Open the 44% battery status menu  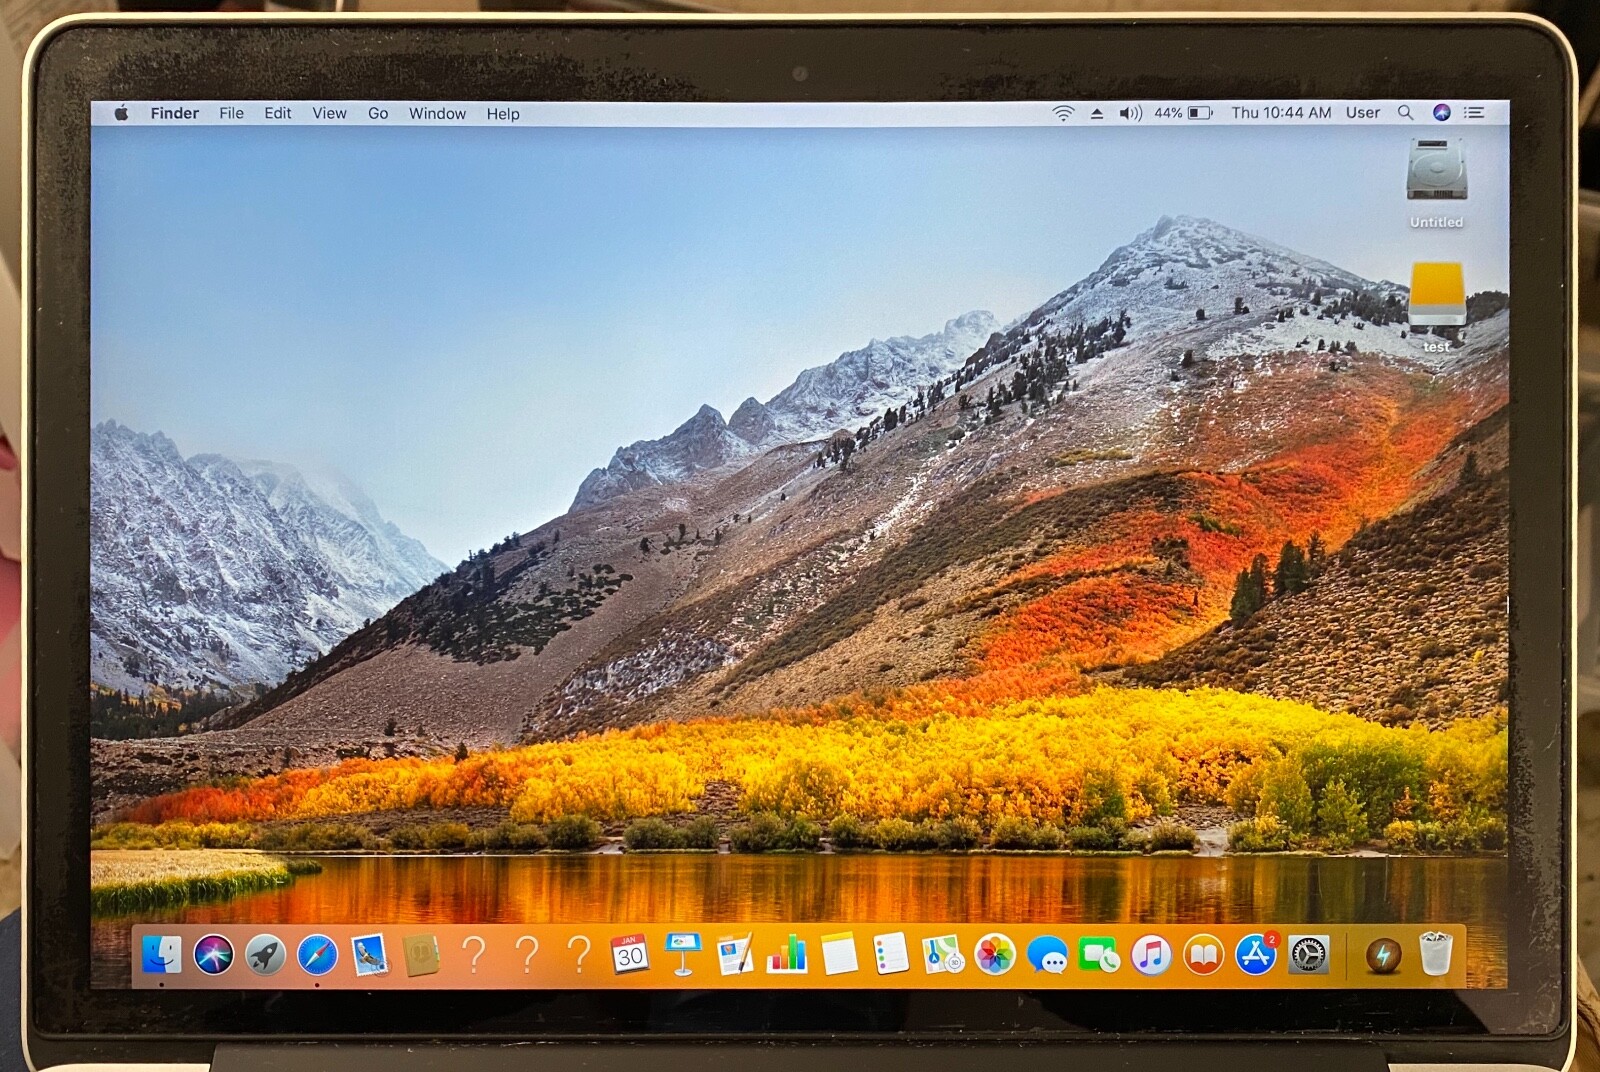1183,113
